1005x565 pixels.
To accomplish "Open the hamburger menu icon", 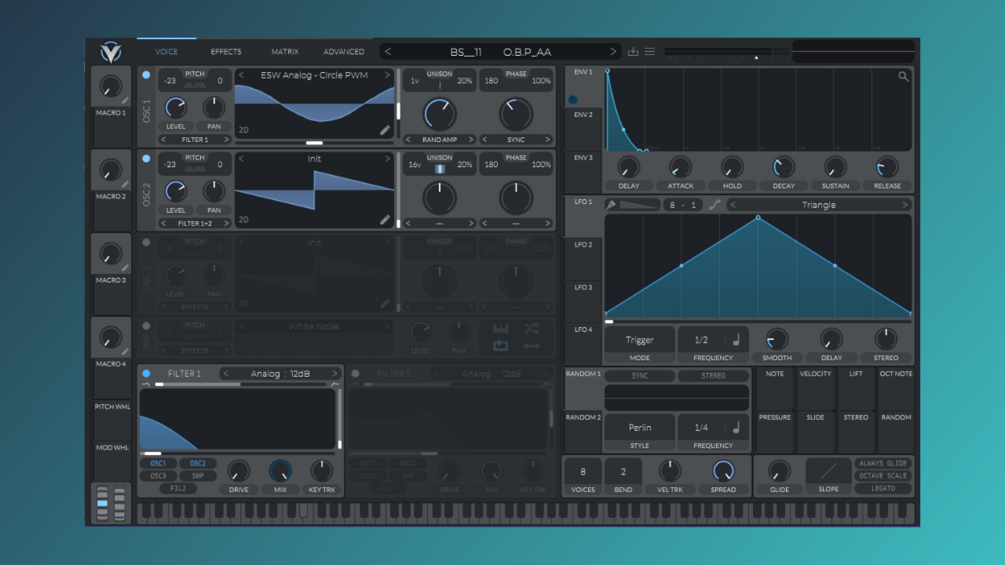I will pyautogui.click(x=650, y=52).
